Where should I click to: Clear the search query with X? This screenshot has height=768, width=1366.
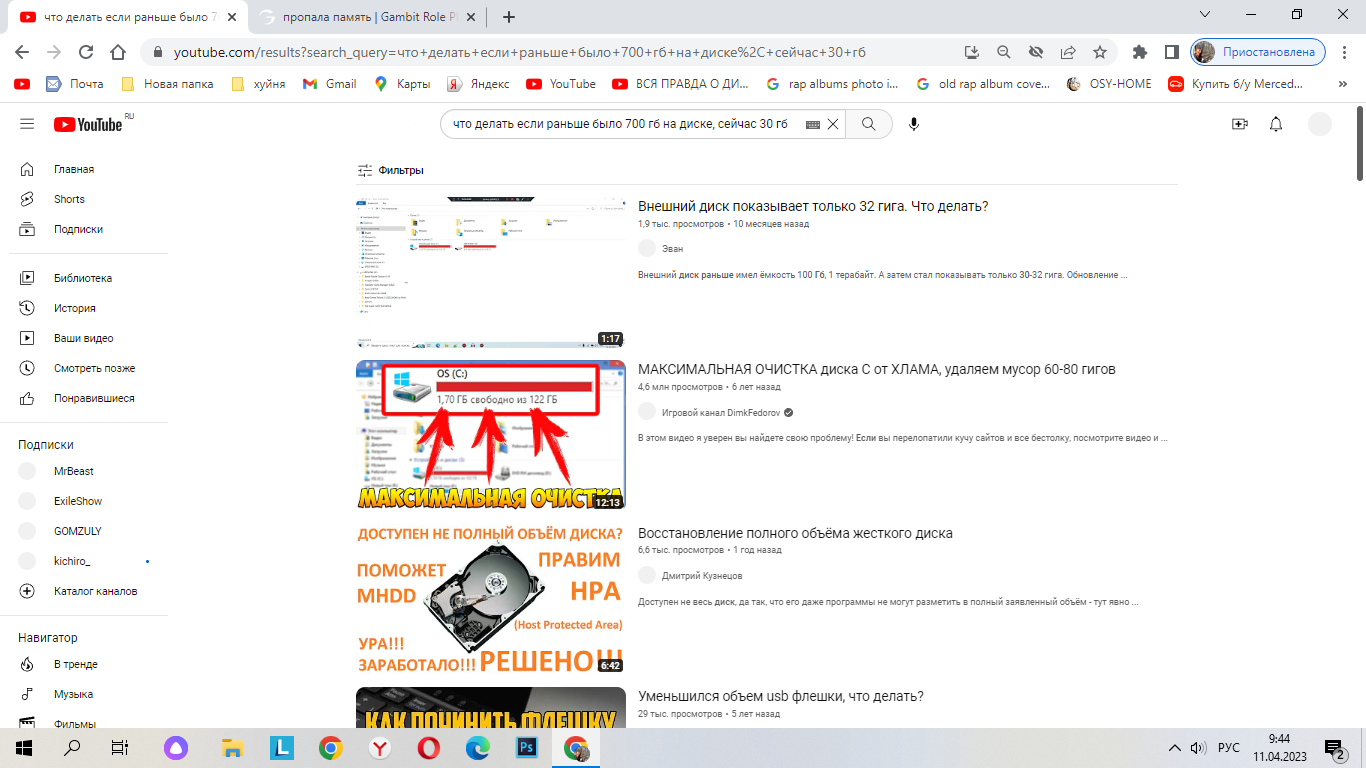tap(832, 124)
